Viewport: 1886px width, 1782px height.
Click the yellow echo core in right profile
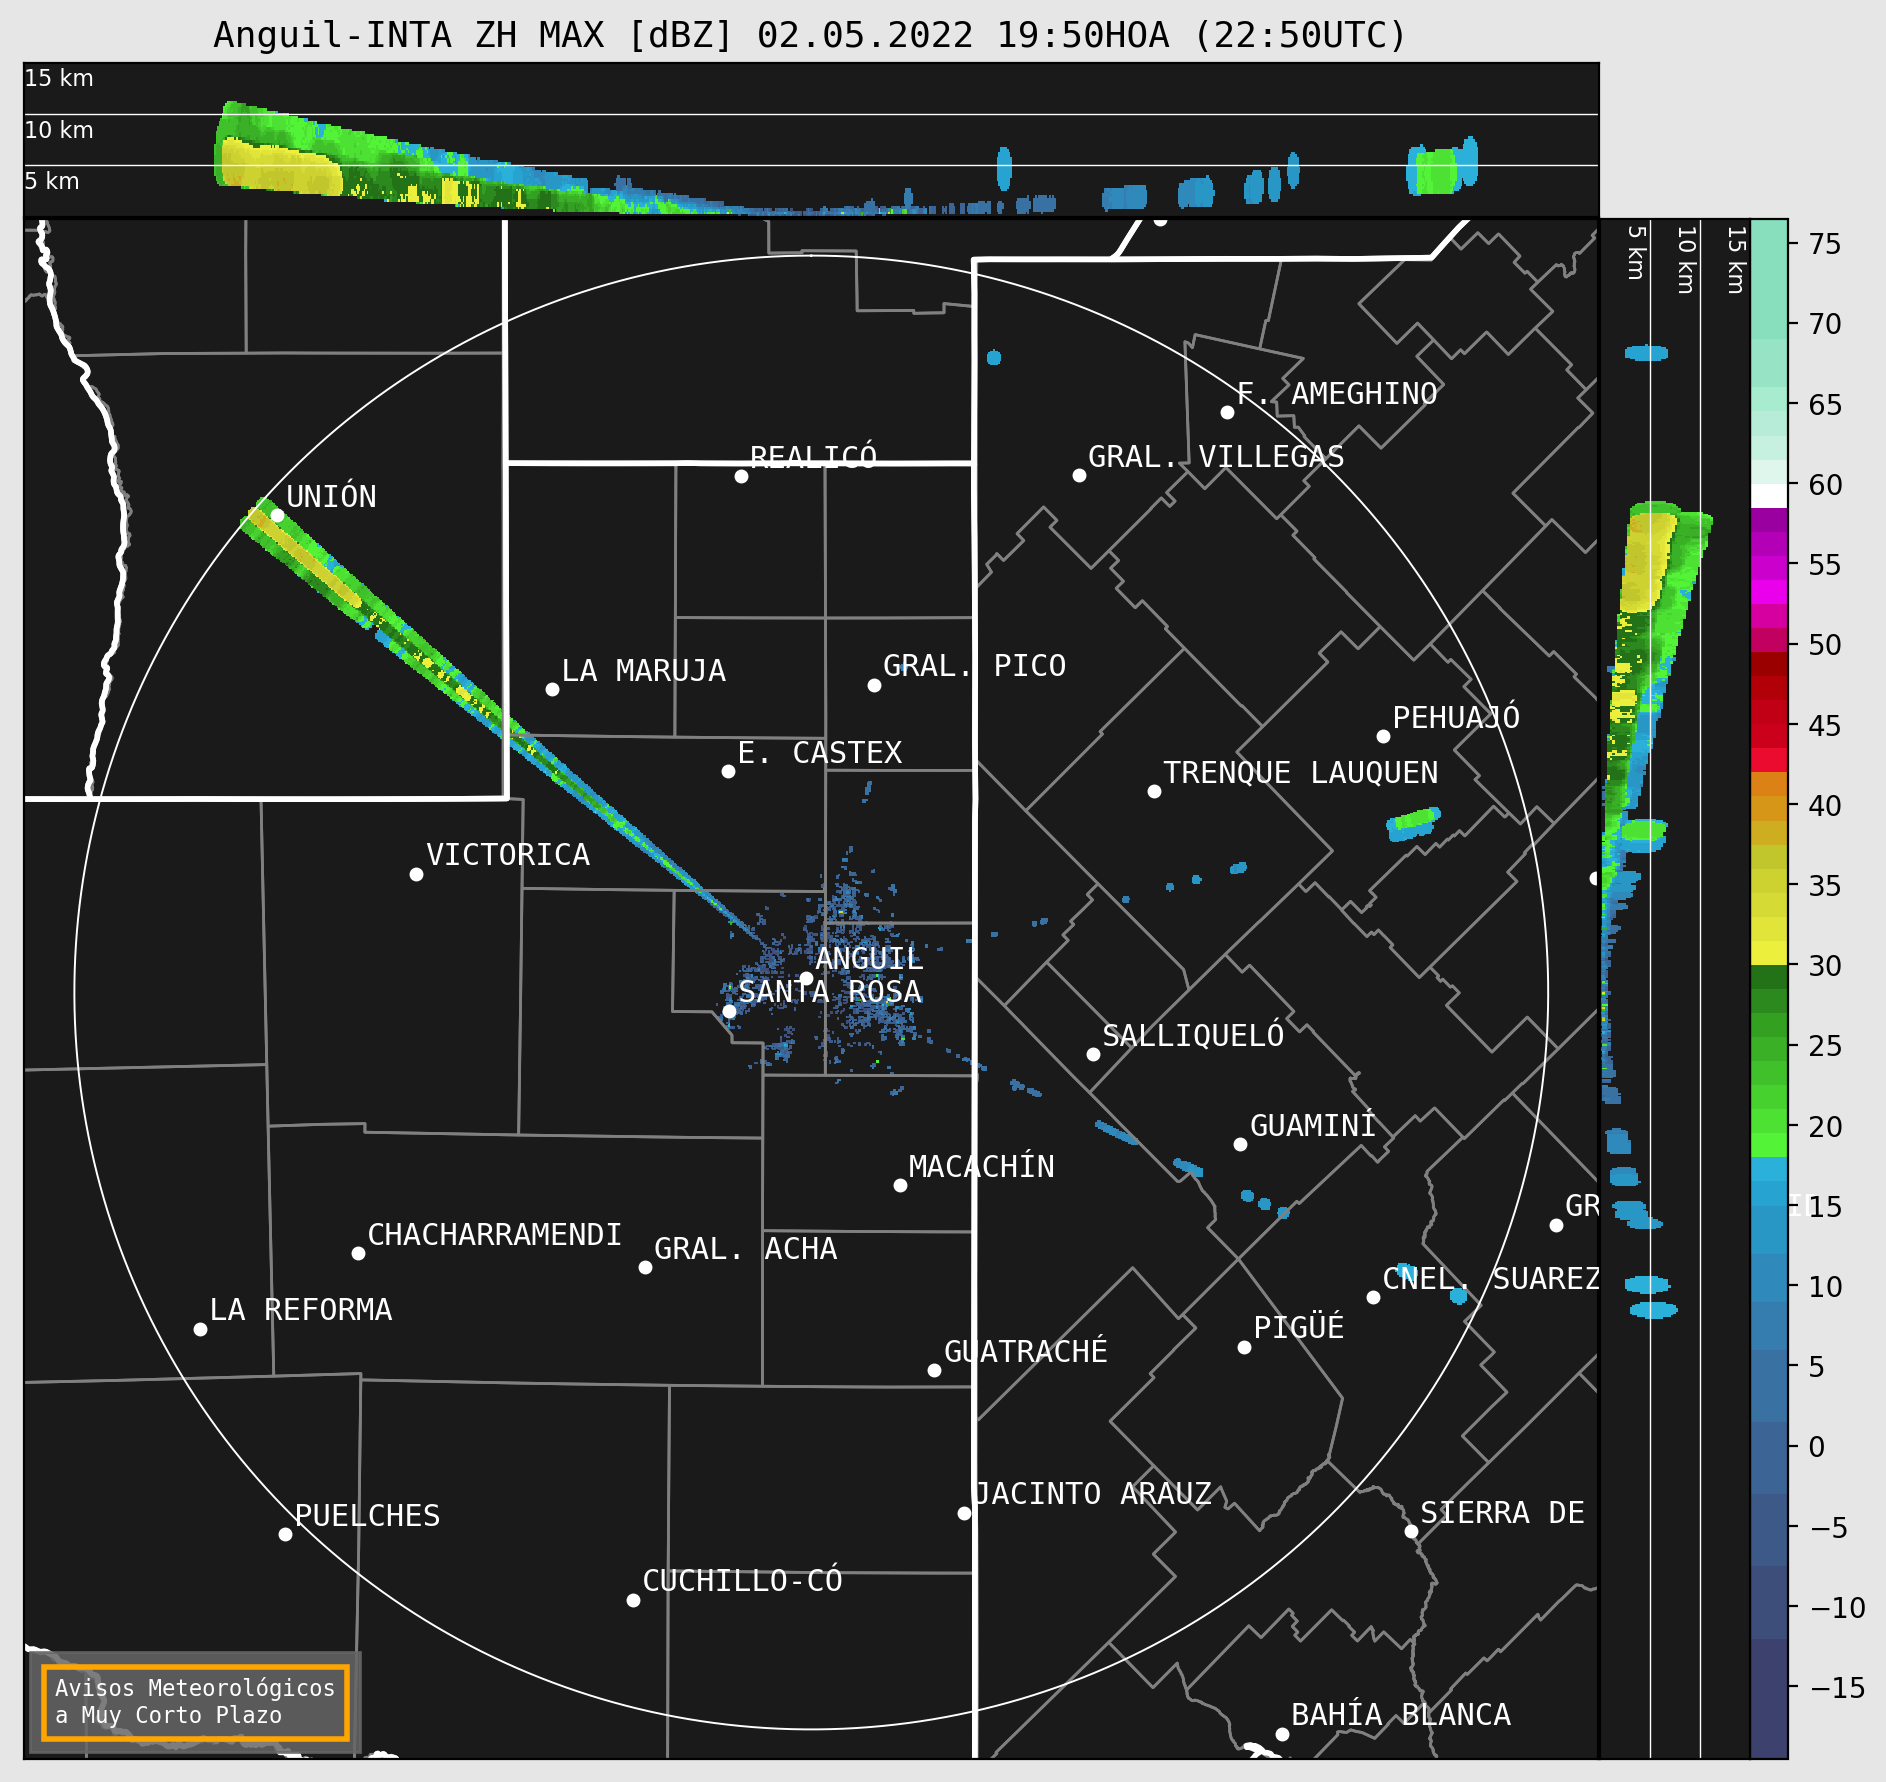coord(1648,561)
